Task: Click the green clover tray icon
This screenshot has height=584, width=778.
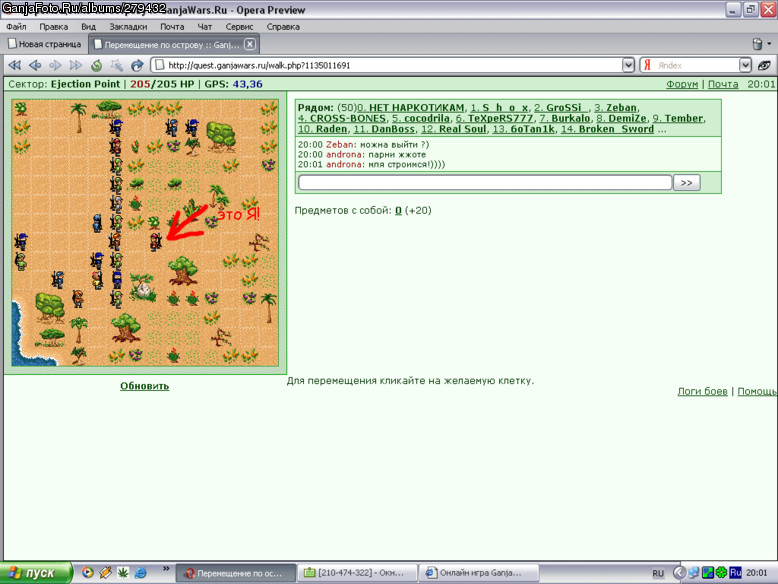Action: point(721,573)
